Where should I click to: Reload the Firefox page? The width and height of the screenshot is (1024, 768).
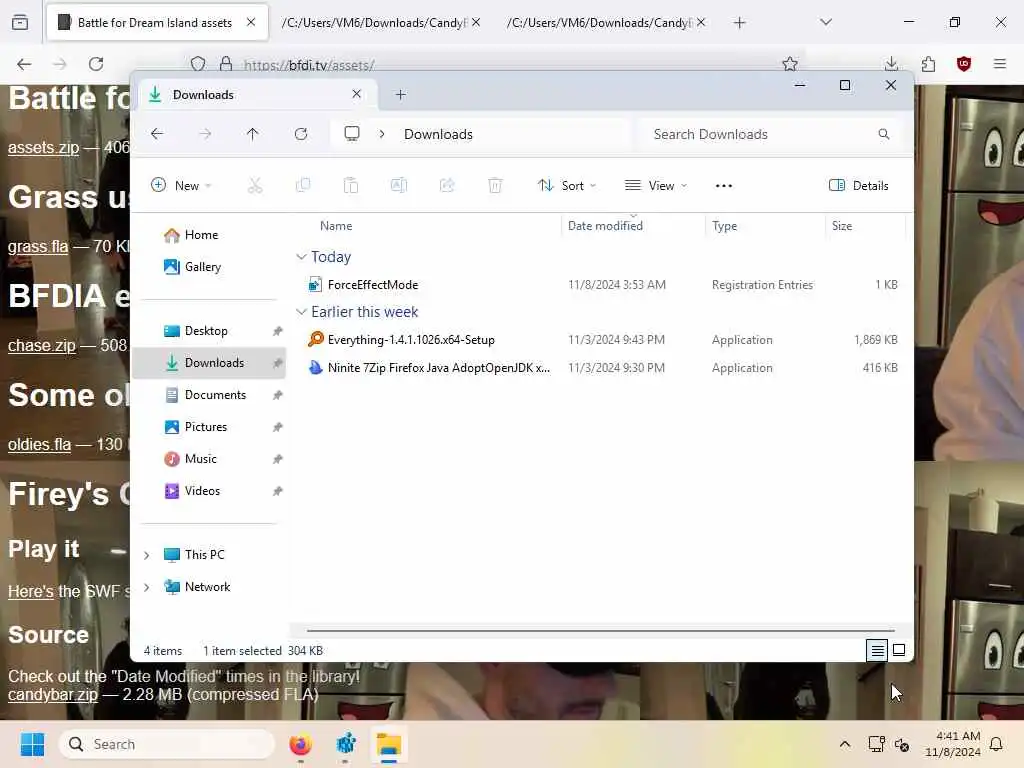[x=96, y=64]
